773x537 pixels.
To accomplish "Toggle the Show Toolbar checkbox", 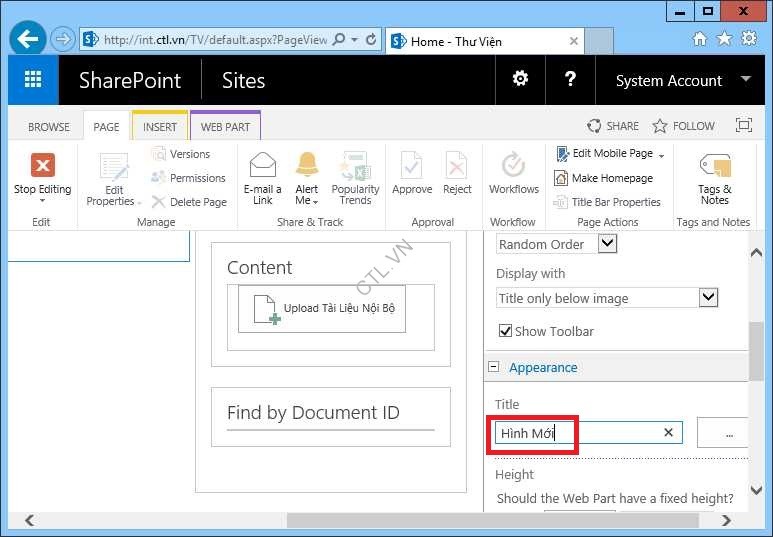I will tap(505, 331).
